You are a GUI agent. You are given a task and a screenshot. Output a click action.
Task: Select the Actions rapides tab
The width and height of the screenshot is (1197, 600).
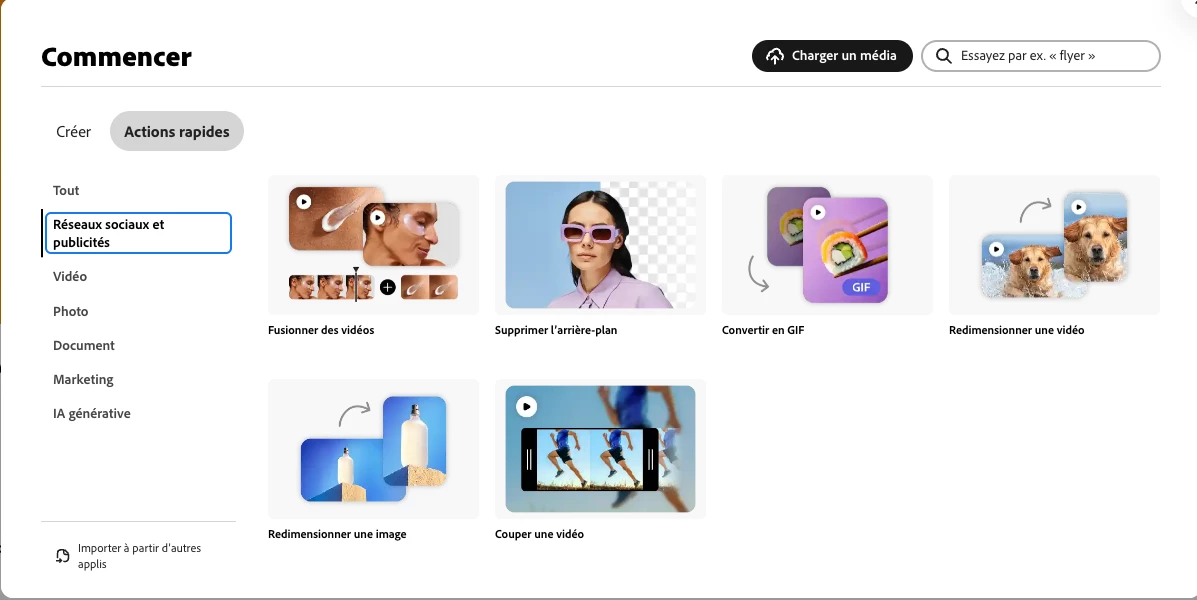click(177, 131)
